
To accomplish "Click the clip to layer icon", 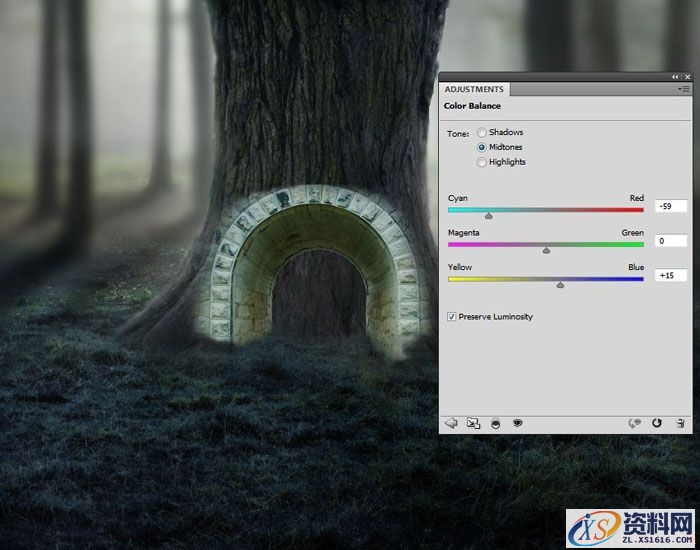I will 496,423.
